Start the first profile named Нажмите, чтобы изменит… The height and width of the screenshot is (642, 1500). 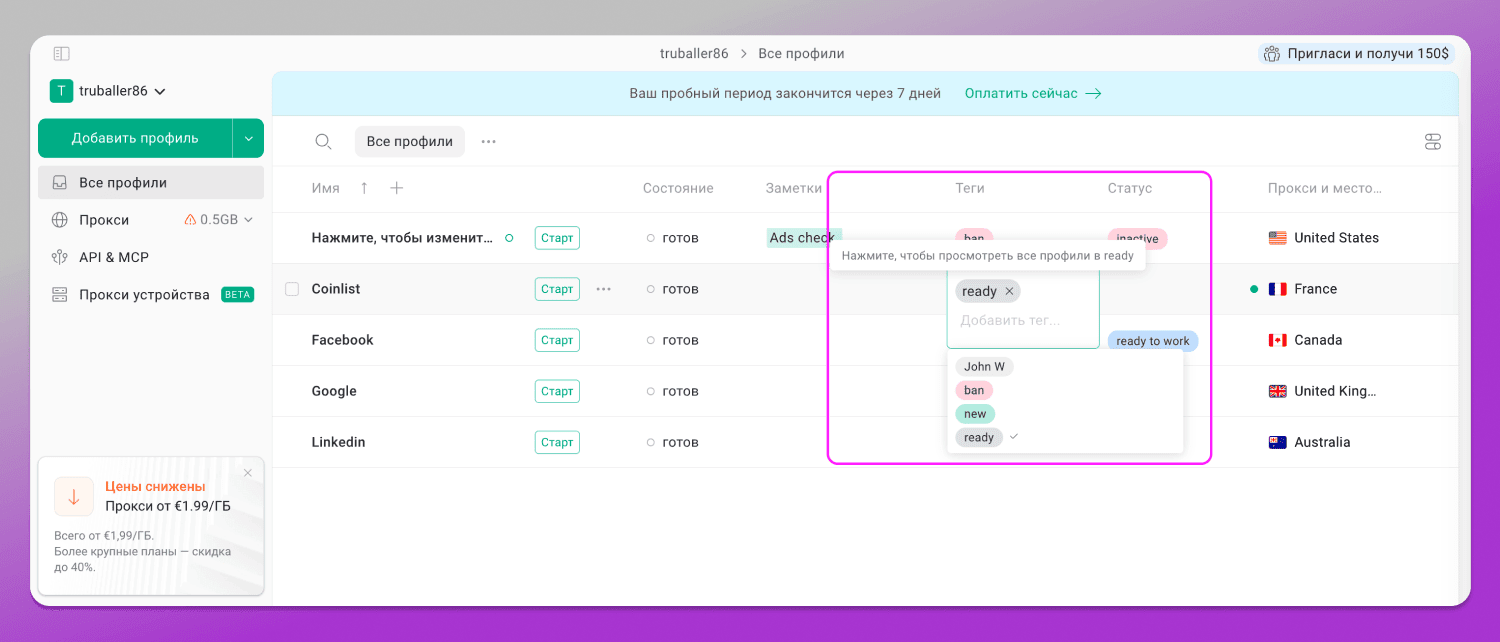point(557,238)
